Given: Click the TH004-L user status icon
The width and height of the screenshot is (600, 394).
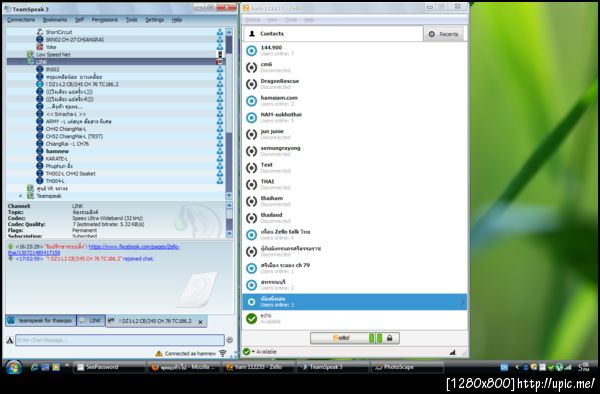Looking at the screenshot, I should [39, 181].
